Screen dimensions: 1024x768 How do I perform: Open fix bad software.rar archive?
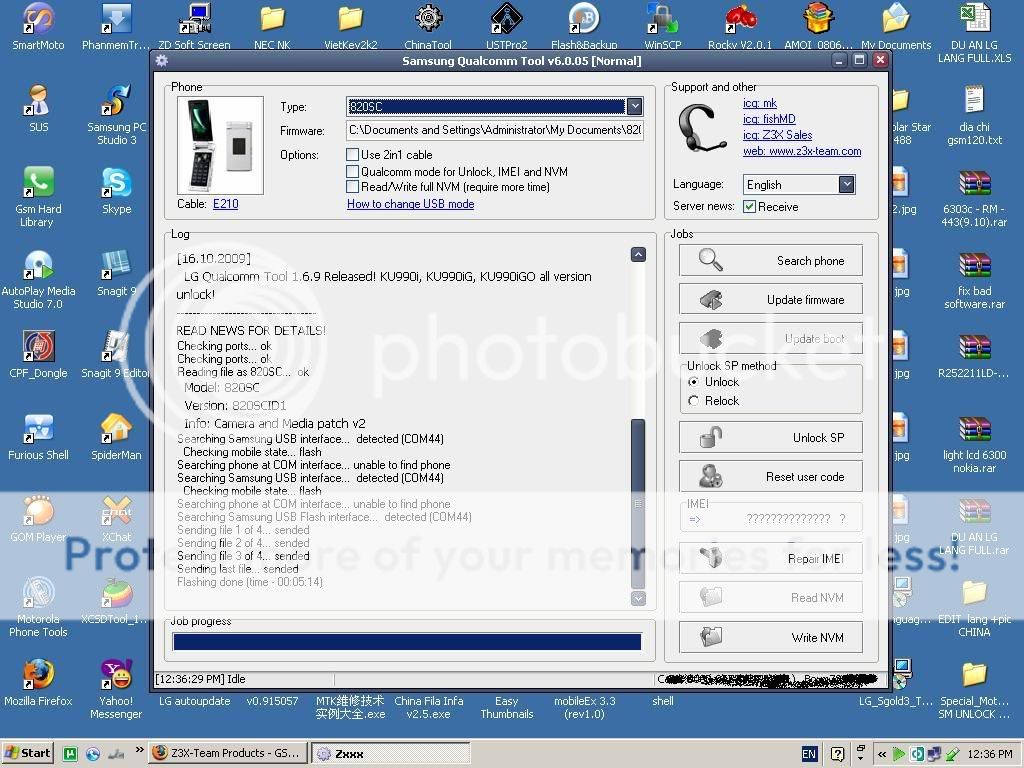[x=974, y=278]
